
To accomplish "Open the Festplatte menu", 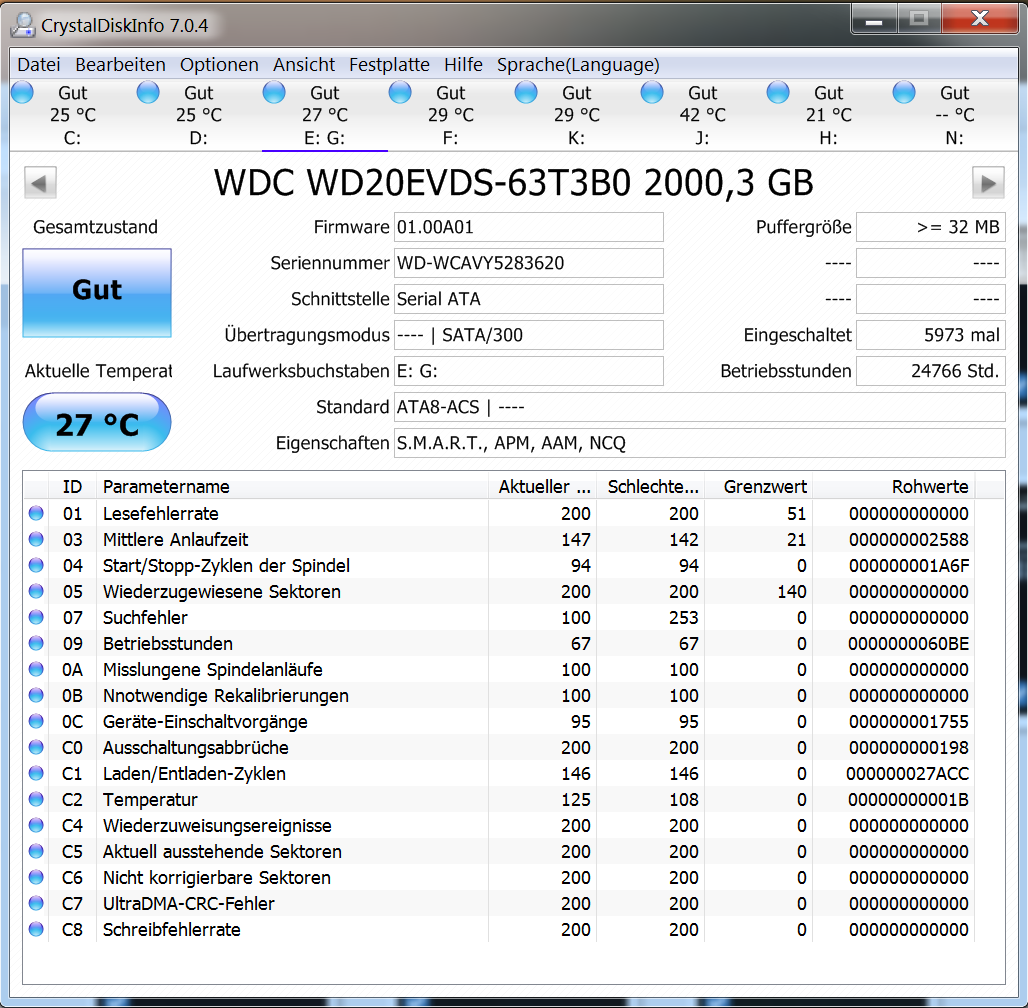I will pyautogui.click(x=389, y=65).
